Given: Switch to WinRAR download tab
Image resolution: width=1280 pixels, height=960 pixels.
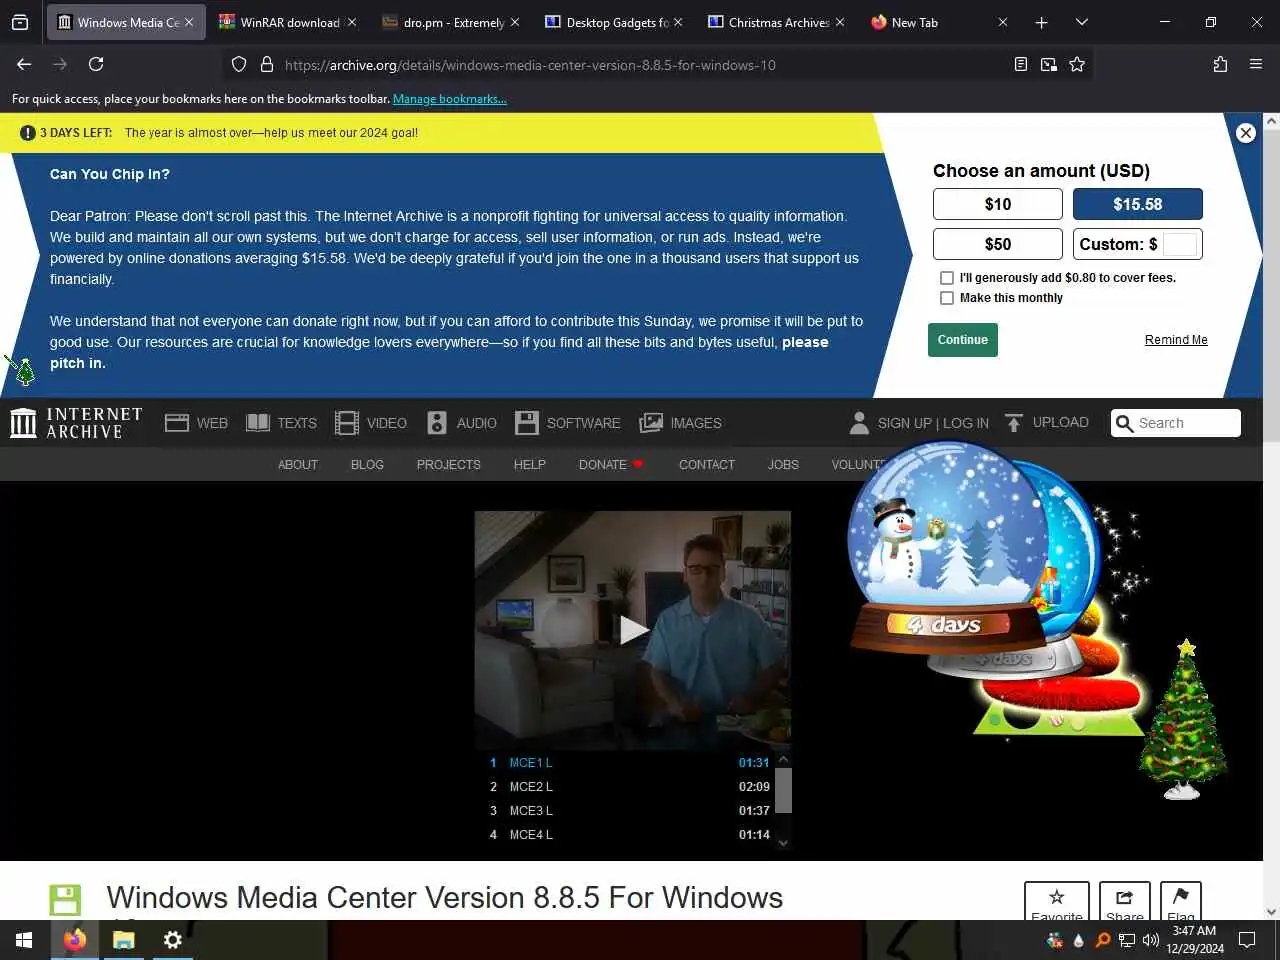Looking at the screenshot, I should point(286,22).
